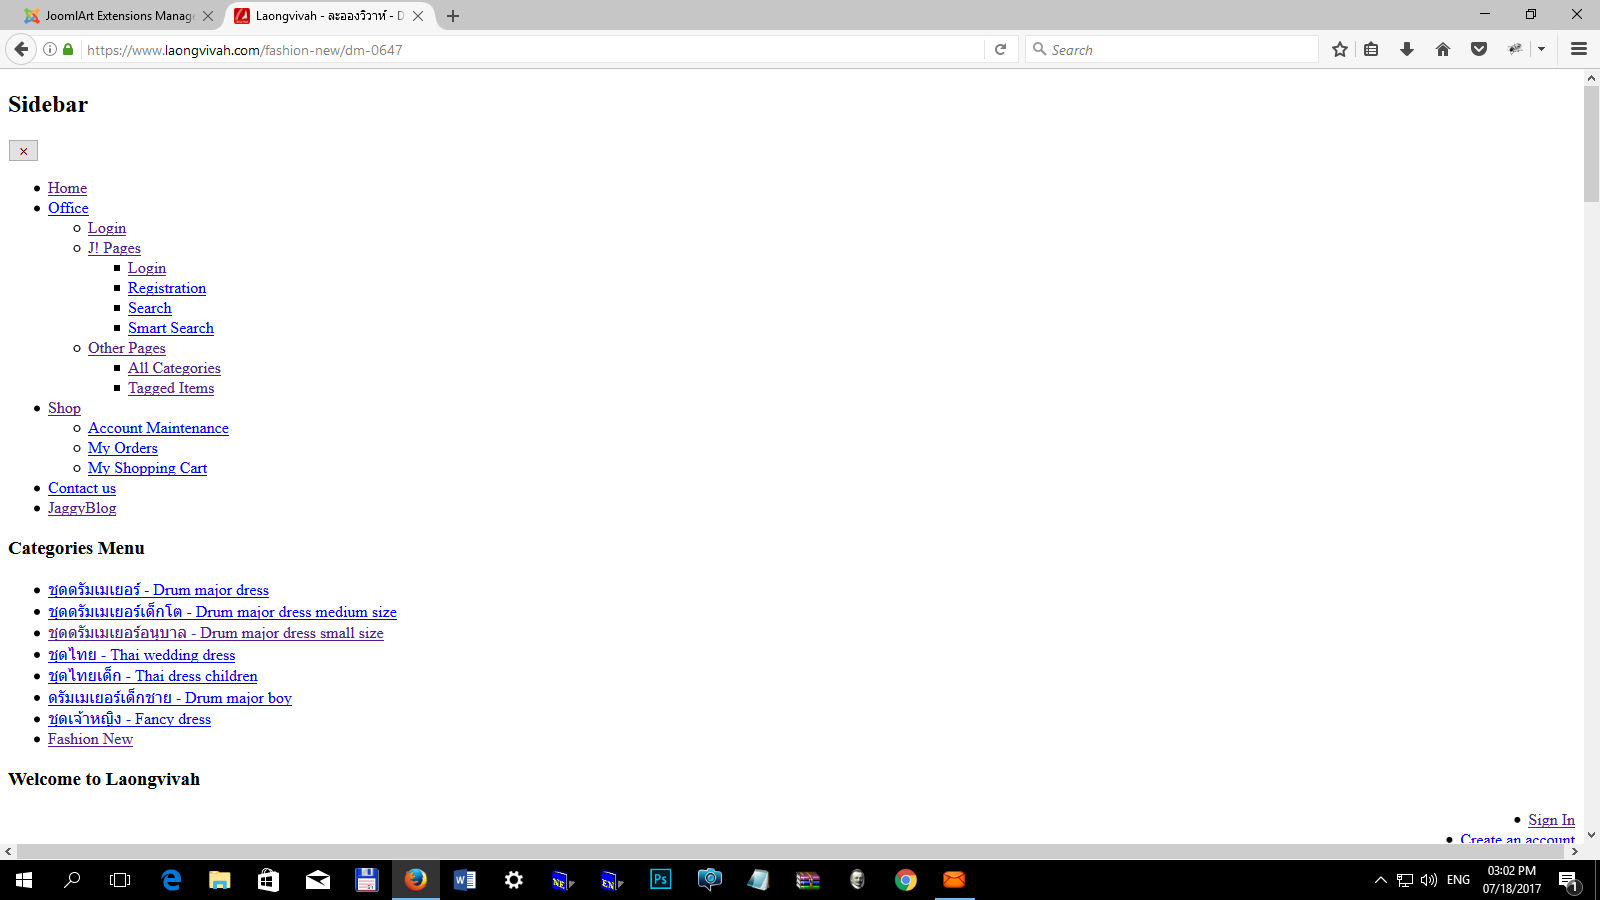The image size is (1600, 900).
Task: Open Task View from the taskbar
Action: (120, 880)
